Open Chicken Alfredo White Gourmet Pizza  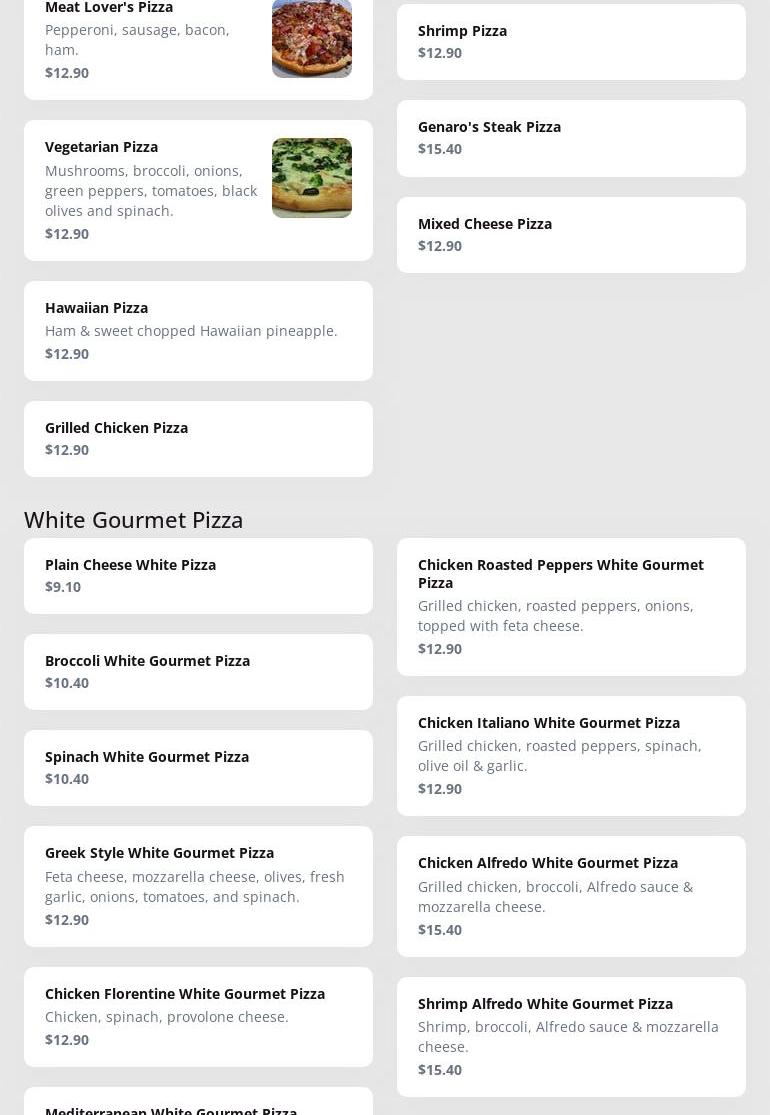pos(570,896)
